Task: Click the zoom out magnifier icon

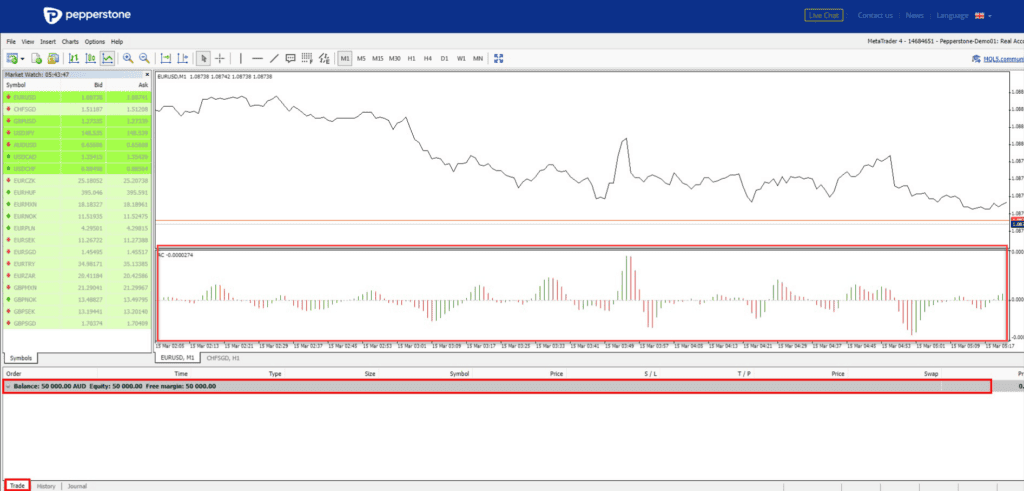Action: point(145,58)
